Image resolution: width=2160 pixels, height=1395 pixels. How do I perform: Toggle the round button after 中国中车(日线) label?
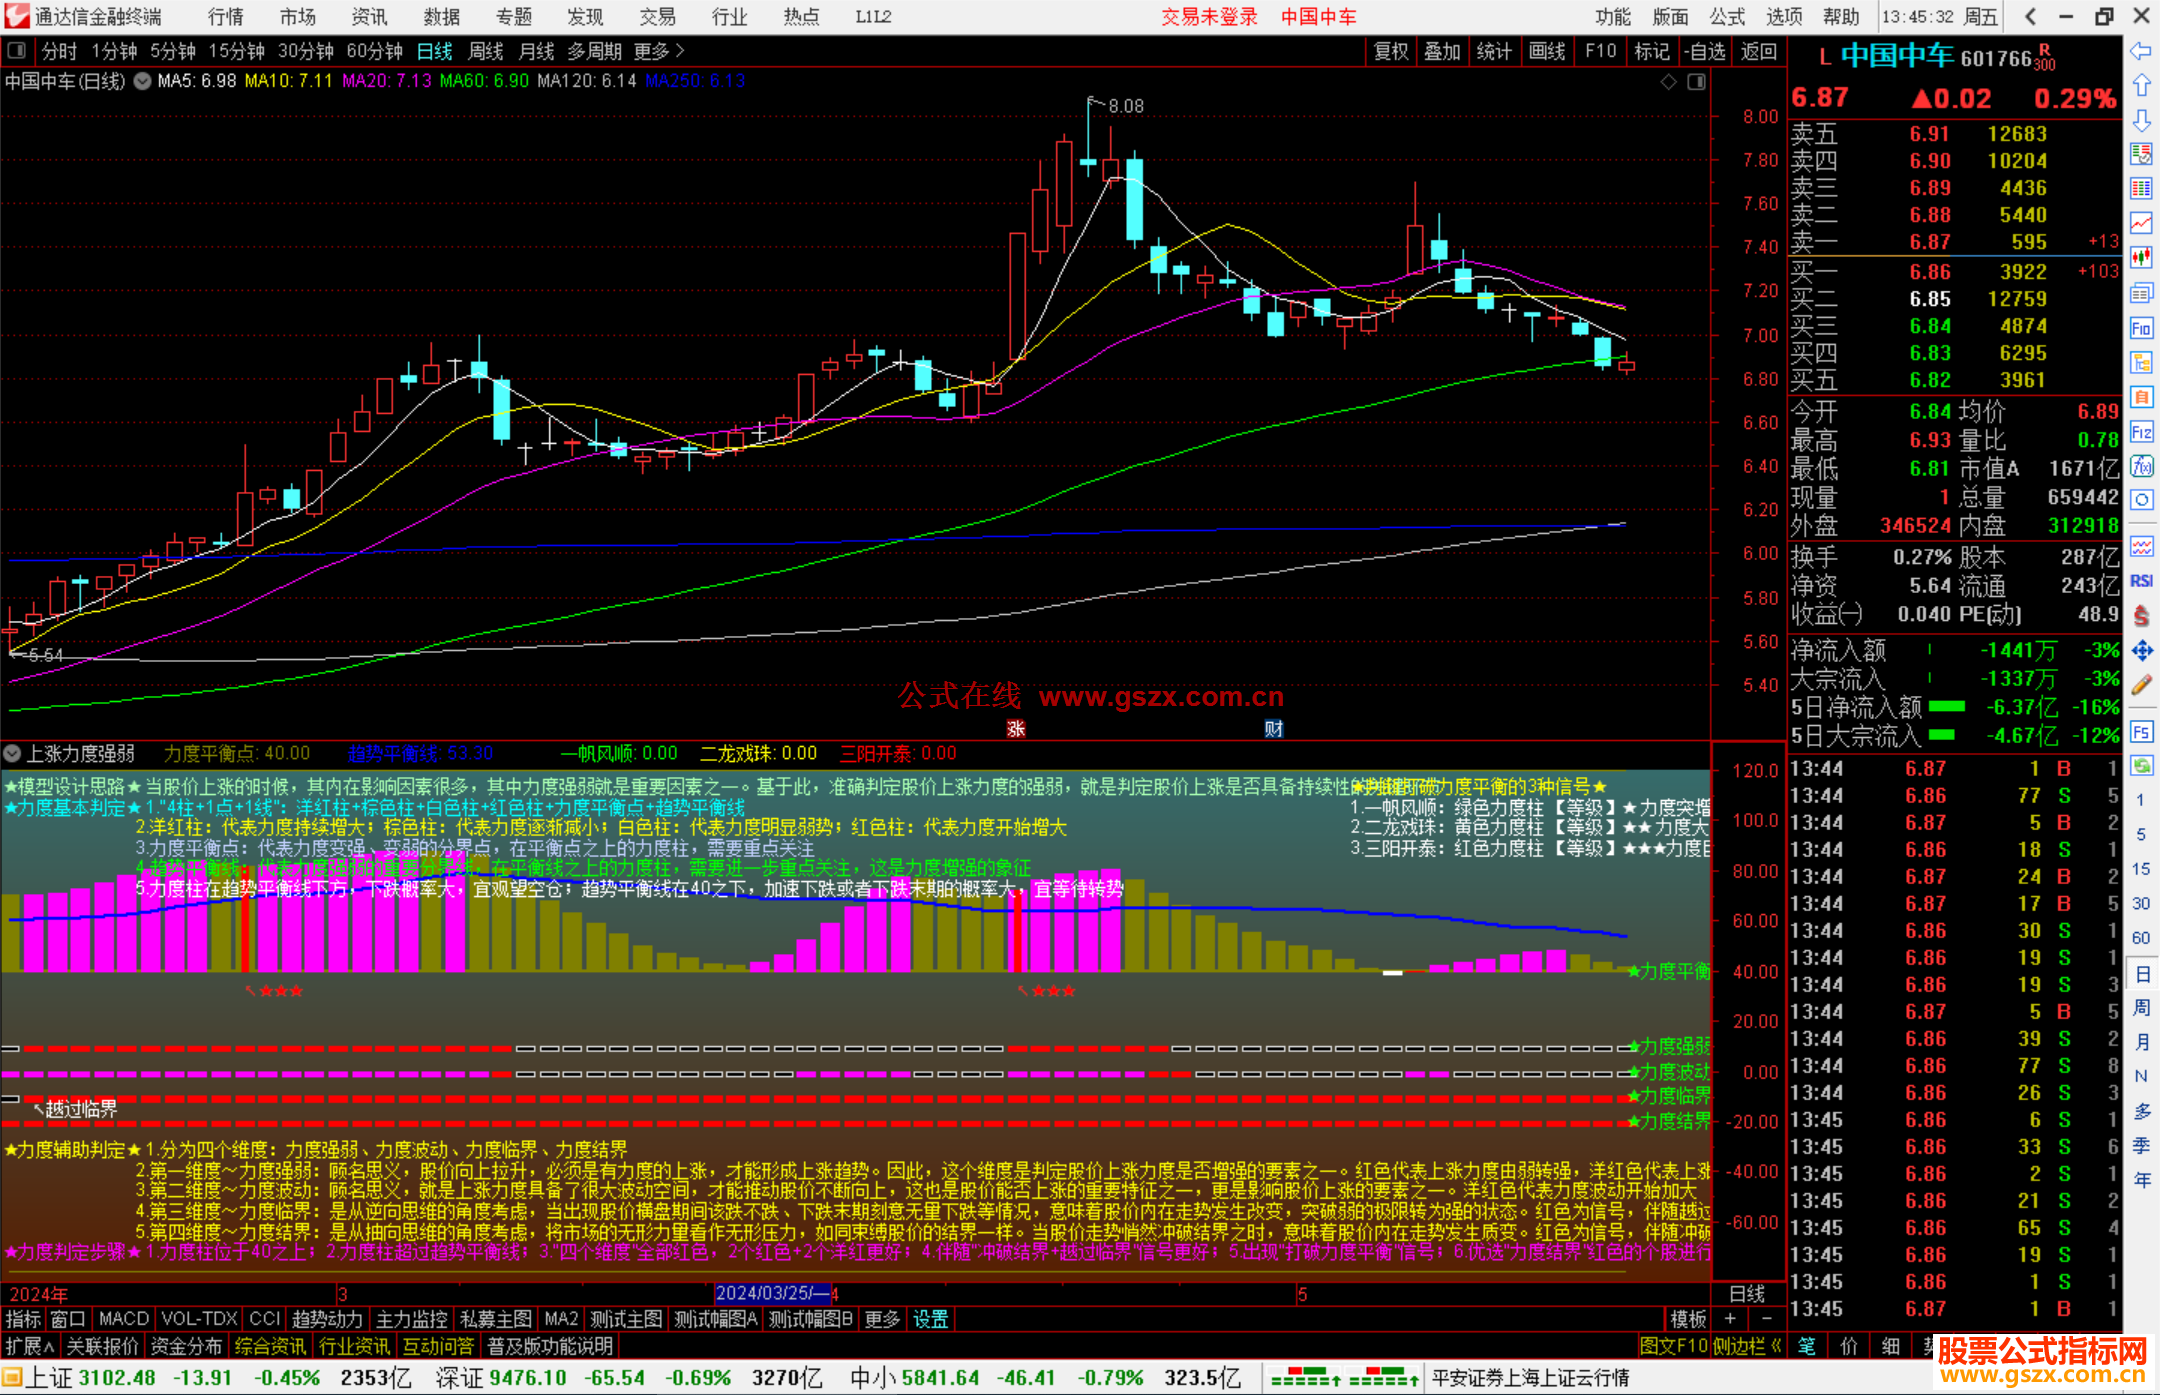143,81
